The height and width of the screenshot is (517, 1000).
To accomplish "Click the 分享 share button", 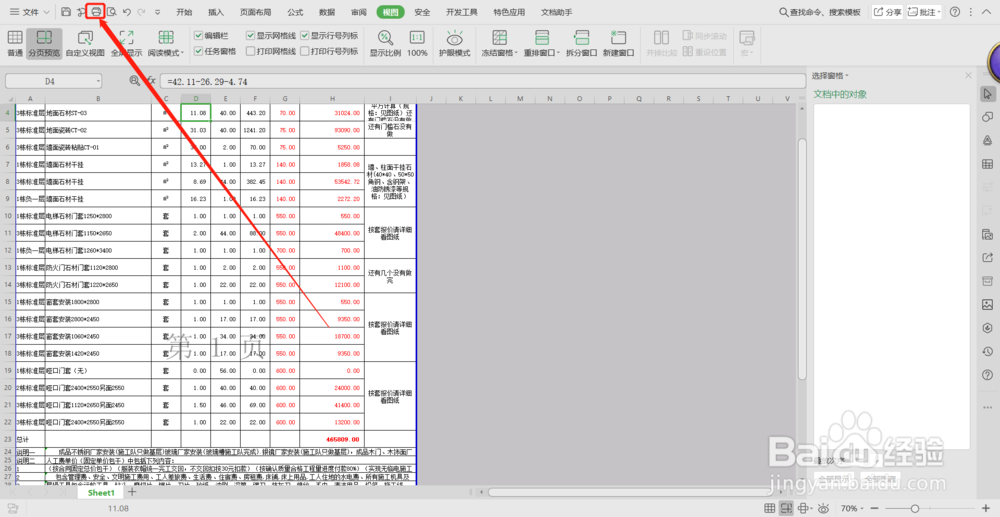I will [887, 12].
